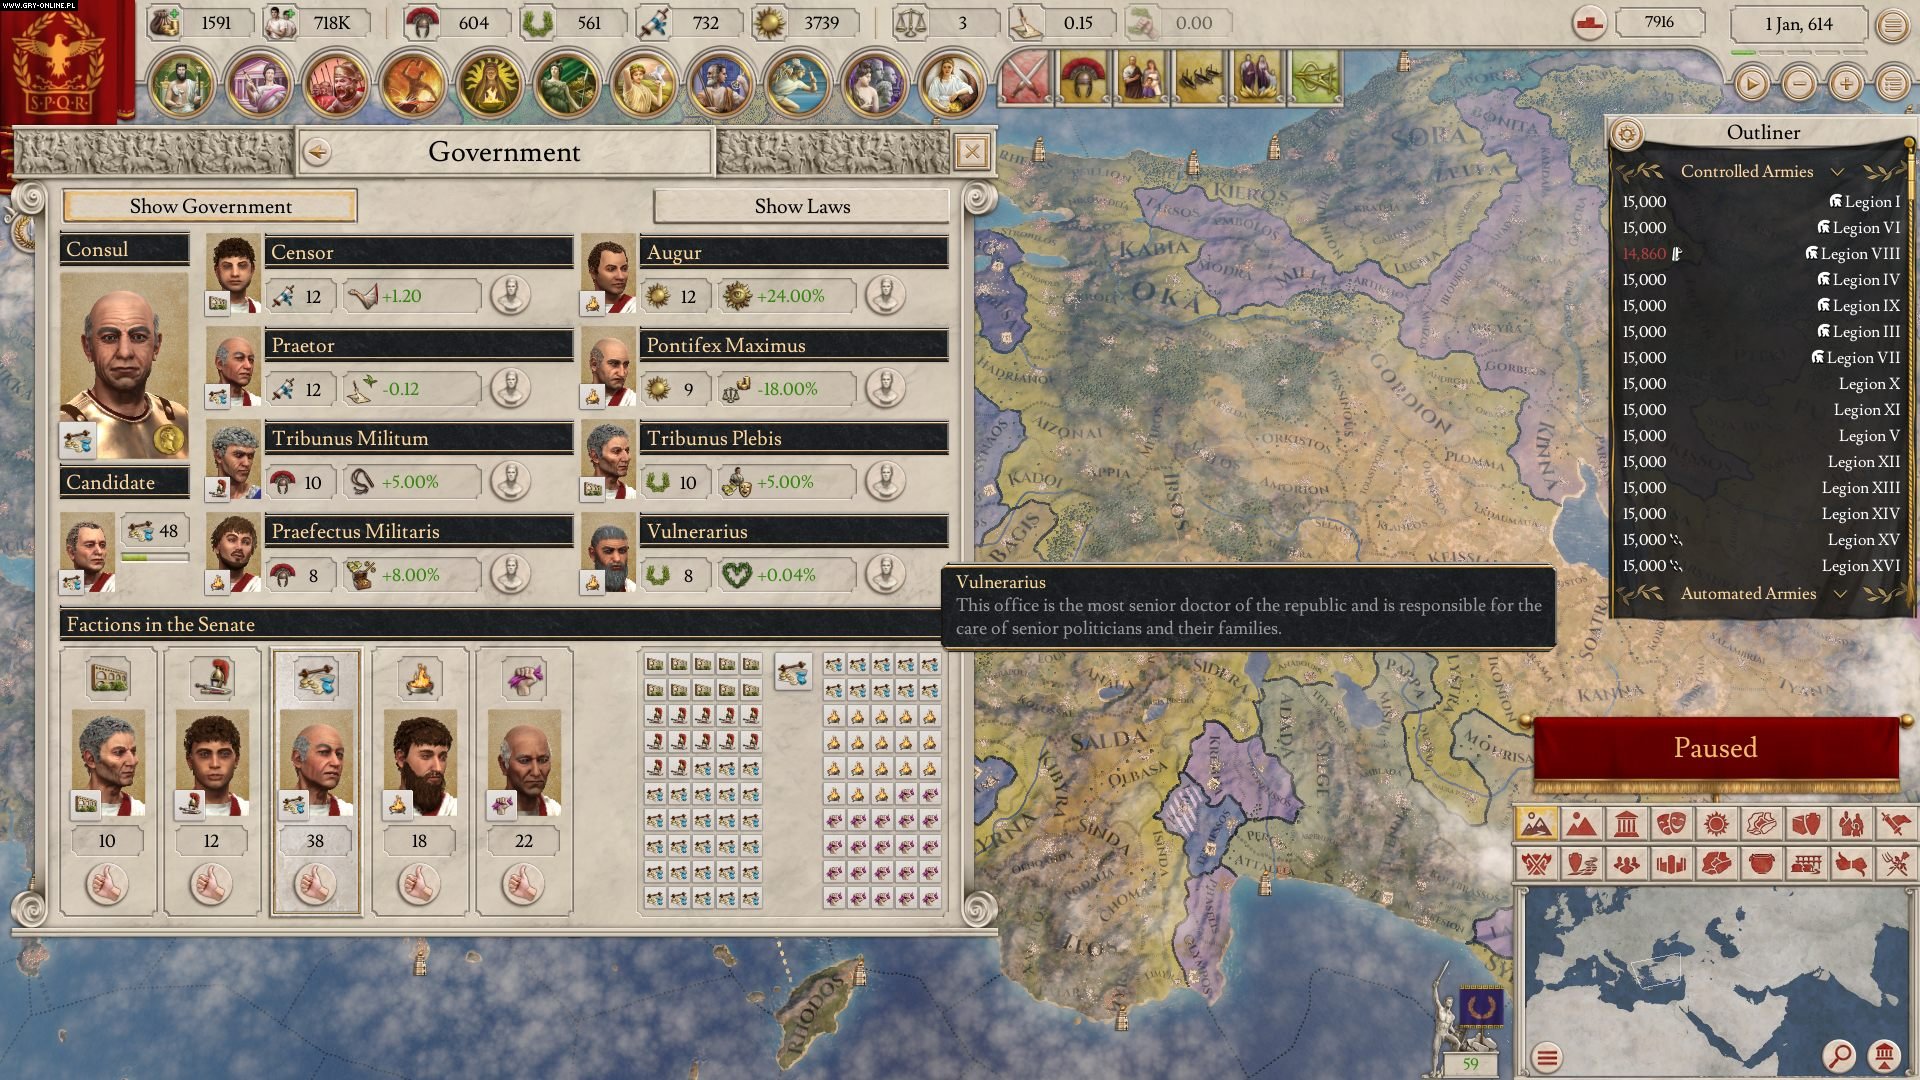The width and height of the screenshot is (1920, 1080).
Task: Click the Paused banner to unpause
Action: coord(1715,748)
